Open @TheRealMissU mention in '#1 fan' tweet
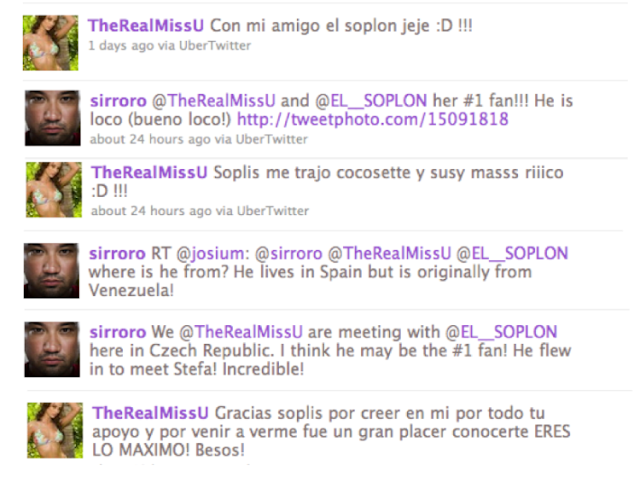Image resolution: width=640 pixels, height=500 pixels. (x=213, y=101)
